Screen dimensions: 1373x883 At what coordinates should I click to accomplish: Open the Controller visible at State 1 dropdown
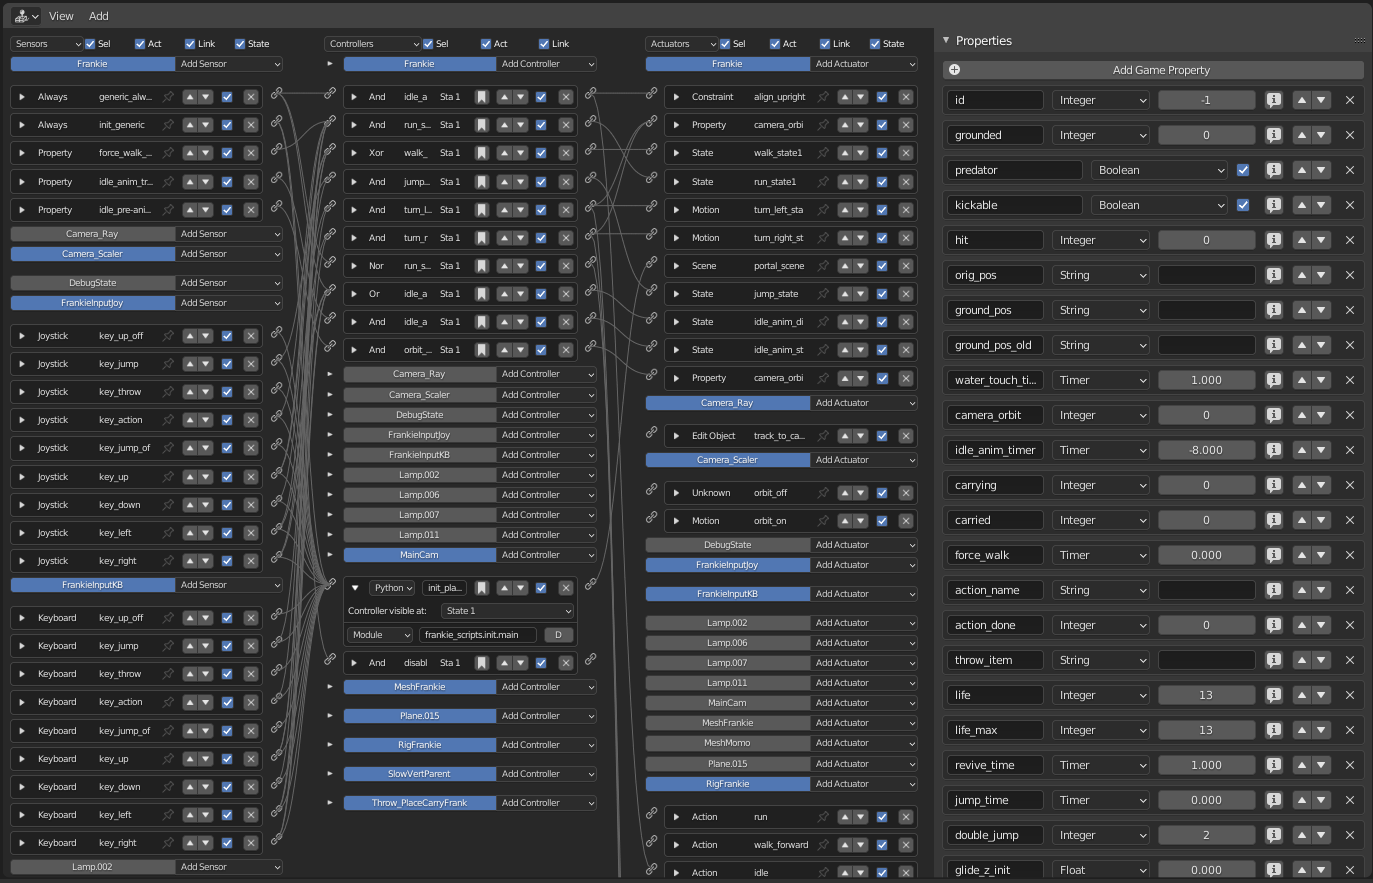pyautogui.click(x=508, y=611)
